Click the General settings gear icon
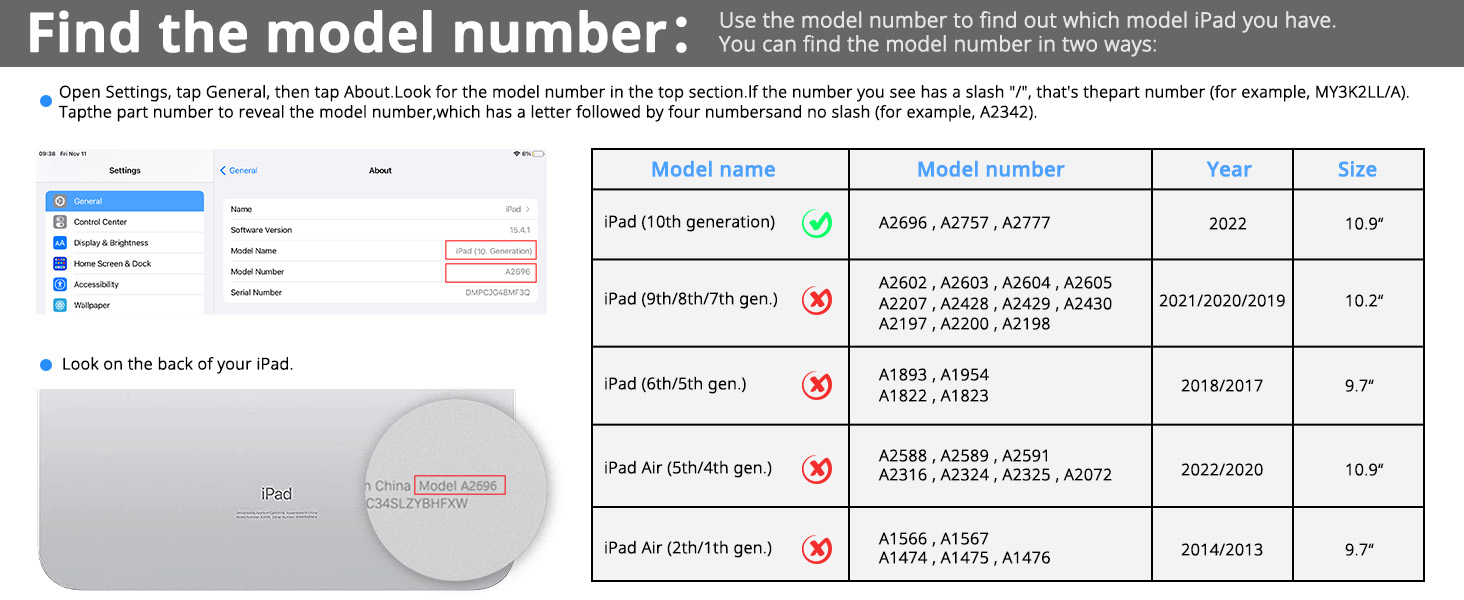Screen dimensions: 1464x600 coord(61,201)
